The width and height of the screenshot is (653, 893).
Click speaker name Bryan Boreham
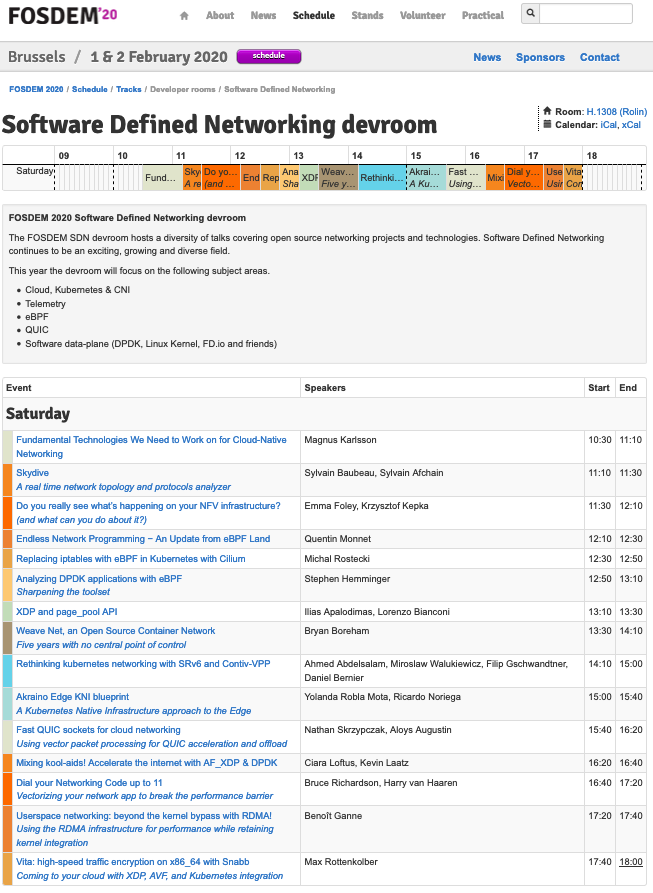coord(336,631)
